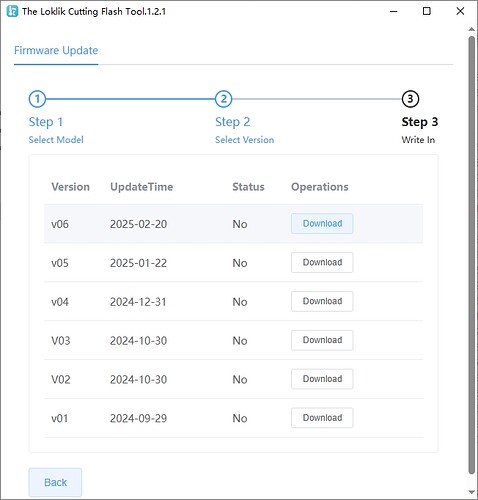Image resolution: width=478 pixels, height=500 pixels.
Task: Click the Step 2 label
Action: pos(232,122)
